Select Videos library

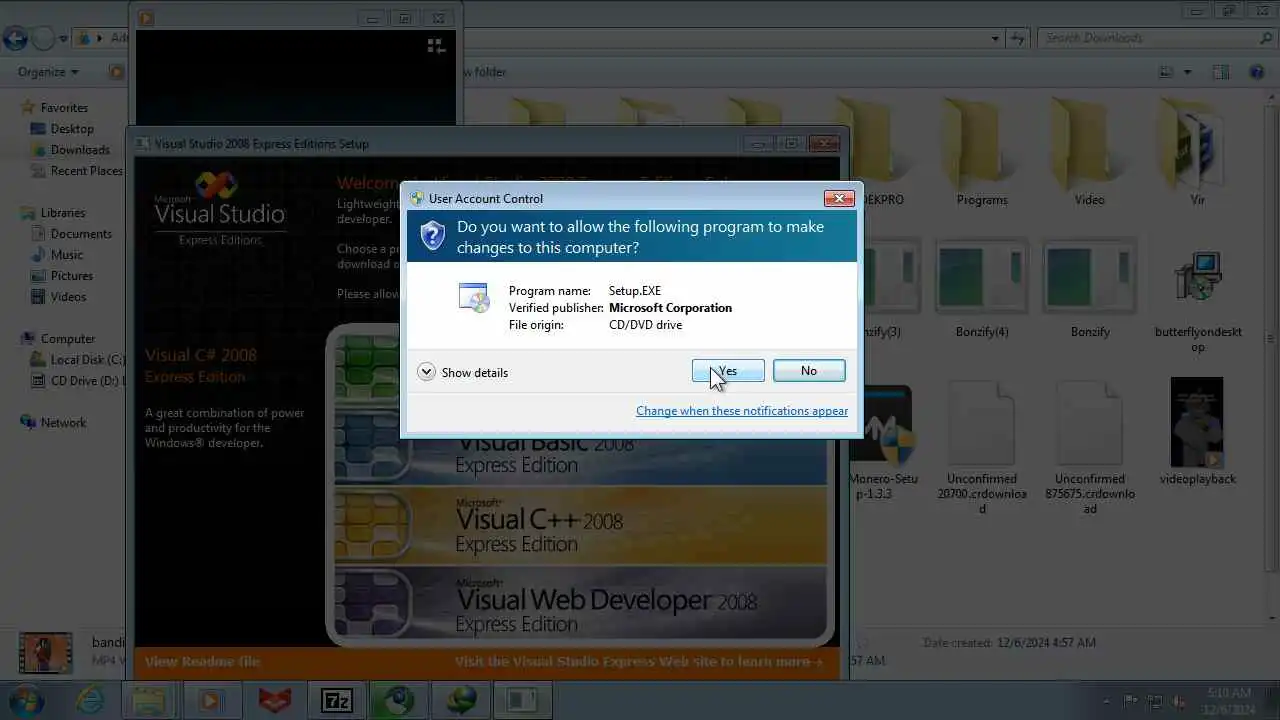pos(68,296)
